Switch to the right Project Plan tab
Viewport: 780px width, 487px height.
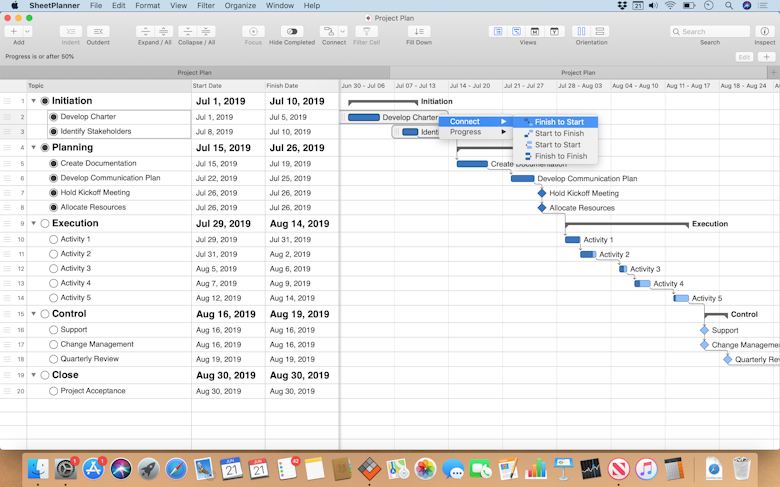pos(578,73)
